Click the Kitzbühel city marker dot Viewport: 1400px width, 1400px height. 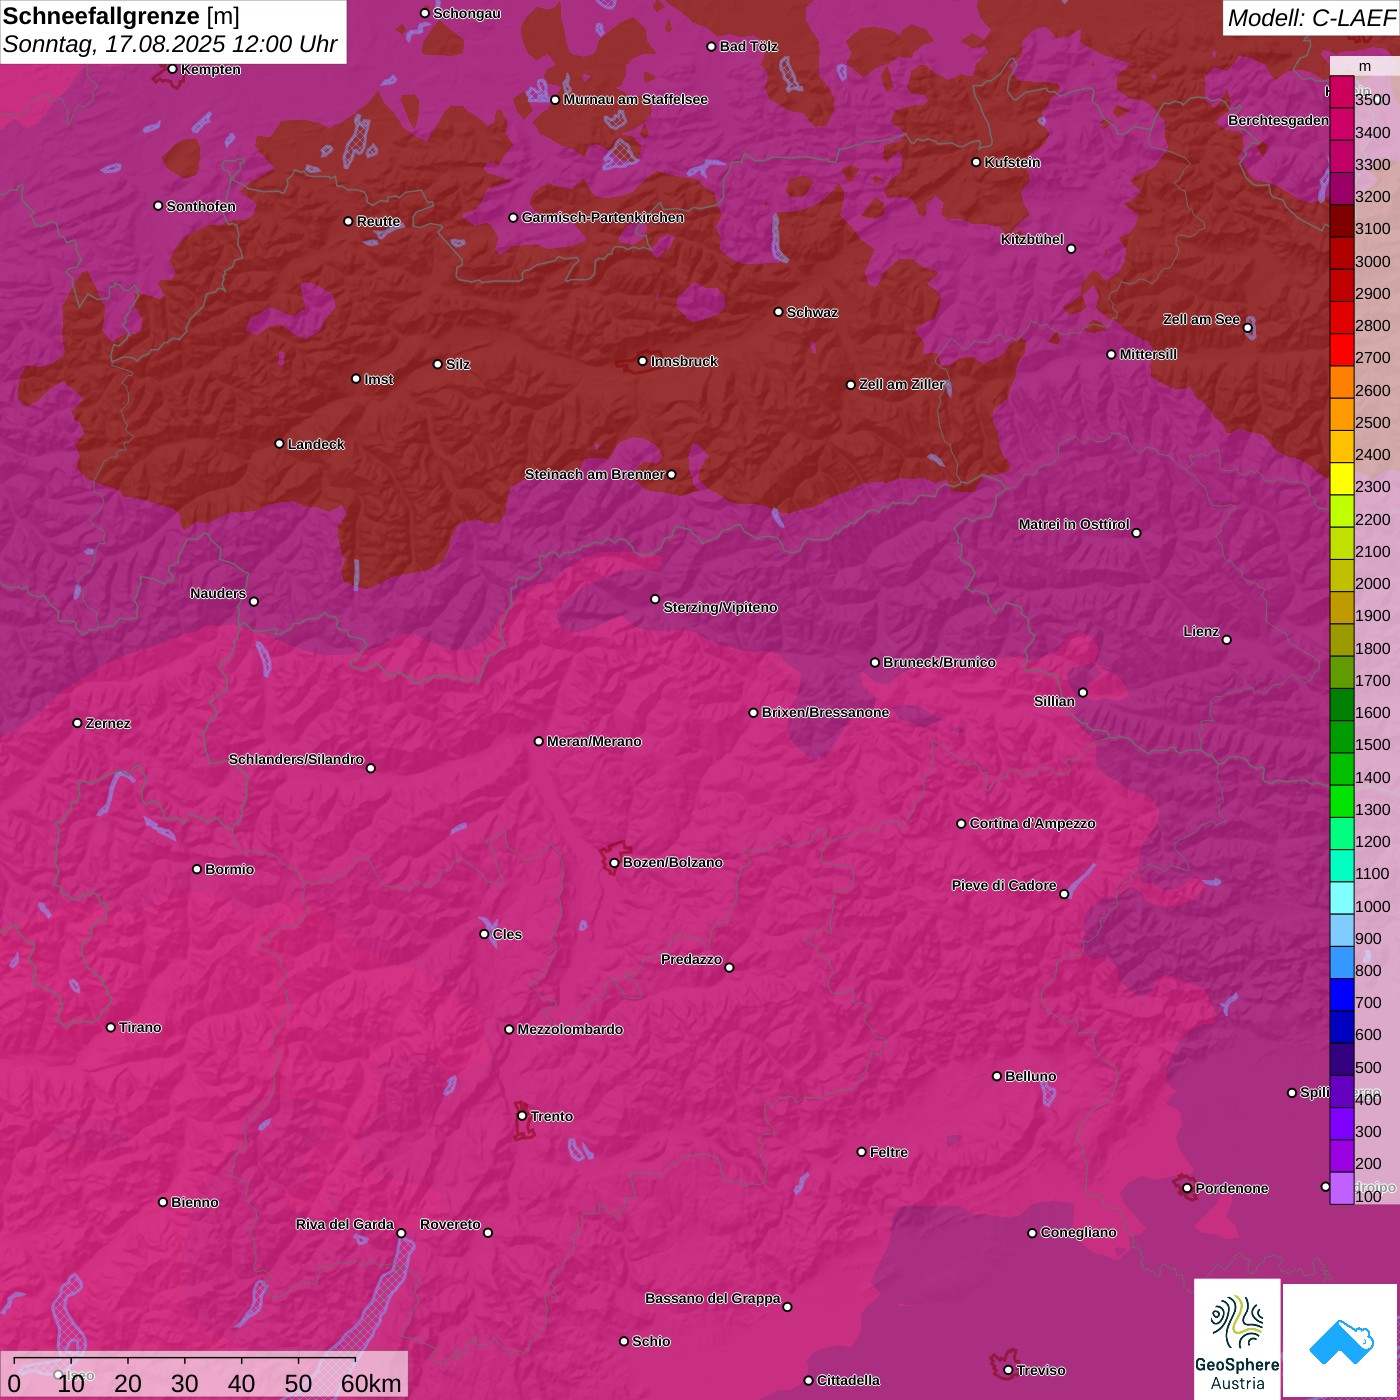(1071, 249)
